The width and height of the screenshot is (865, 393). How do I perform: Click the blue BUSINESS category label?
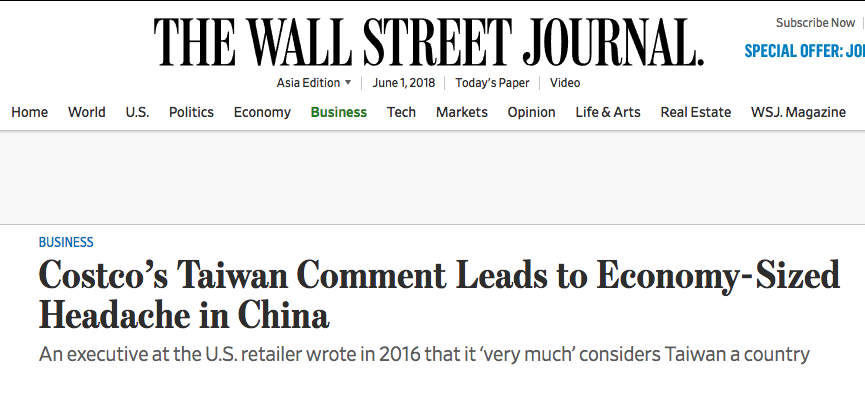(66, 242)
